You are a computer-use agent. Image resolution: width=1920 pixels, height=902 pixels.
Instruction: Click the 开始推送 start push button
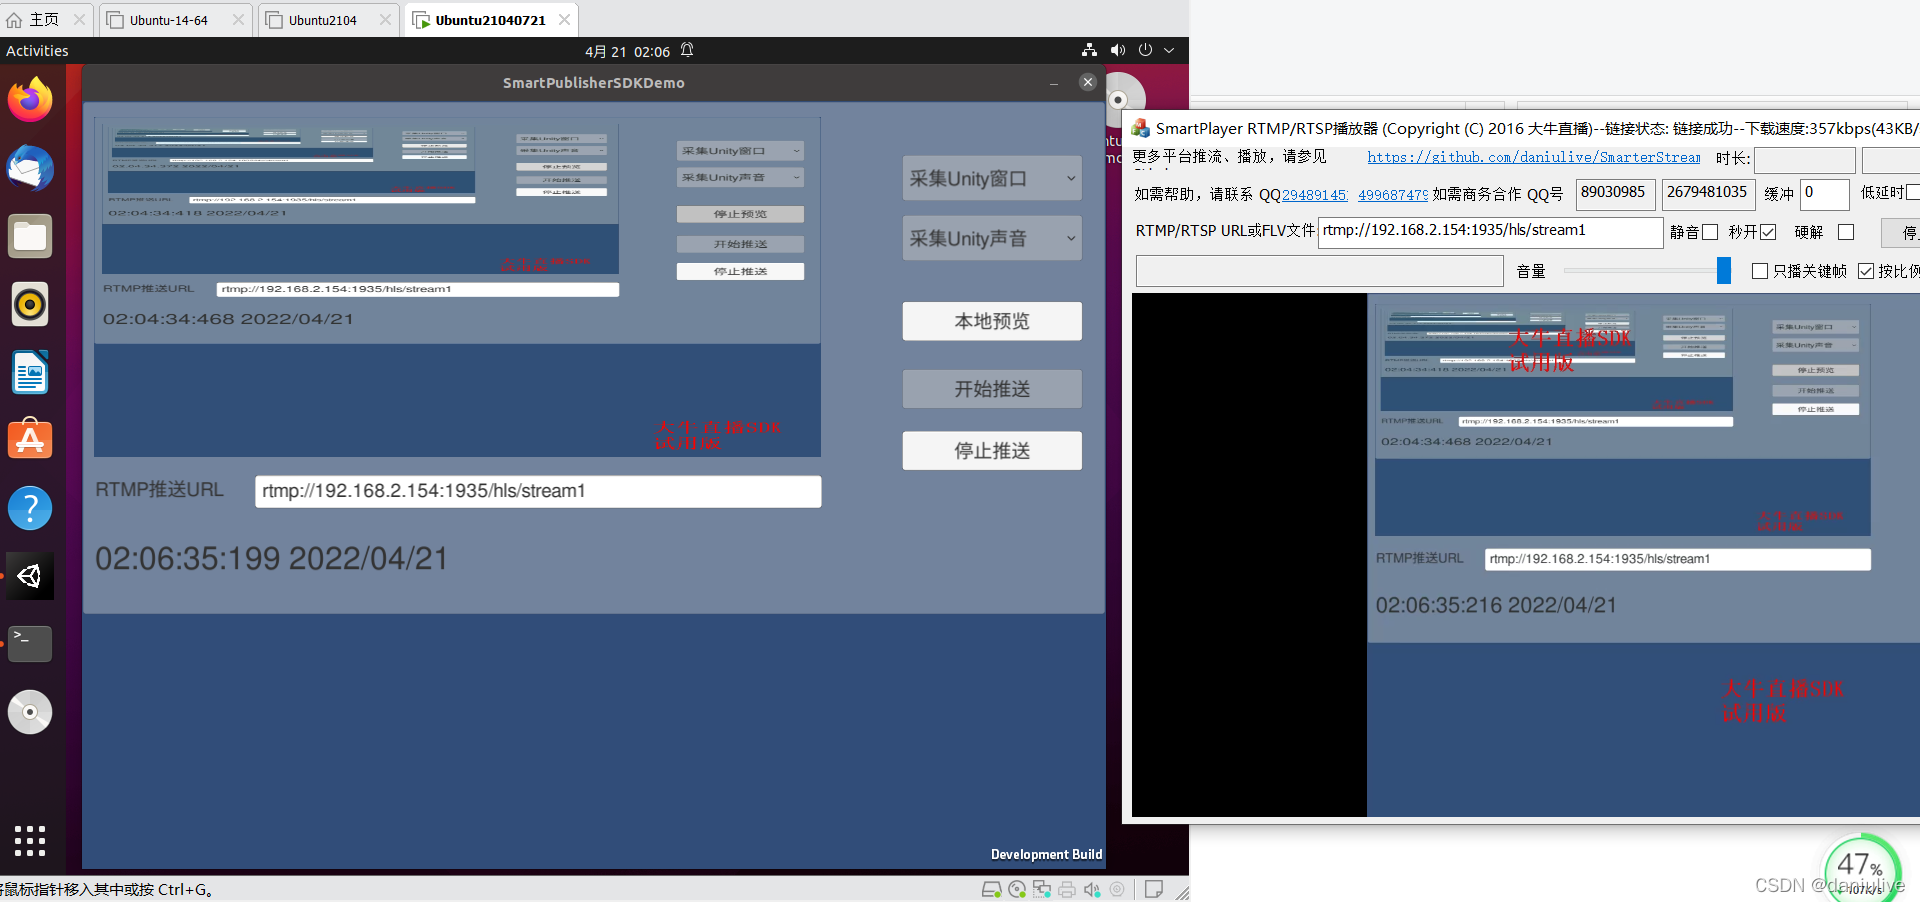pos(992,389)
